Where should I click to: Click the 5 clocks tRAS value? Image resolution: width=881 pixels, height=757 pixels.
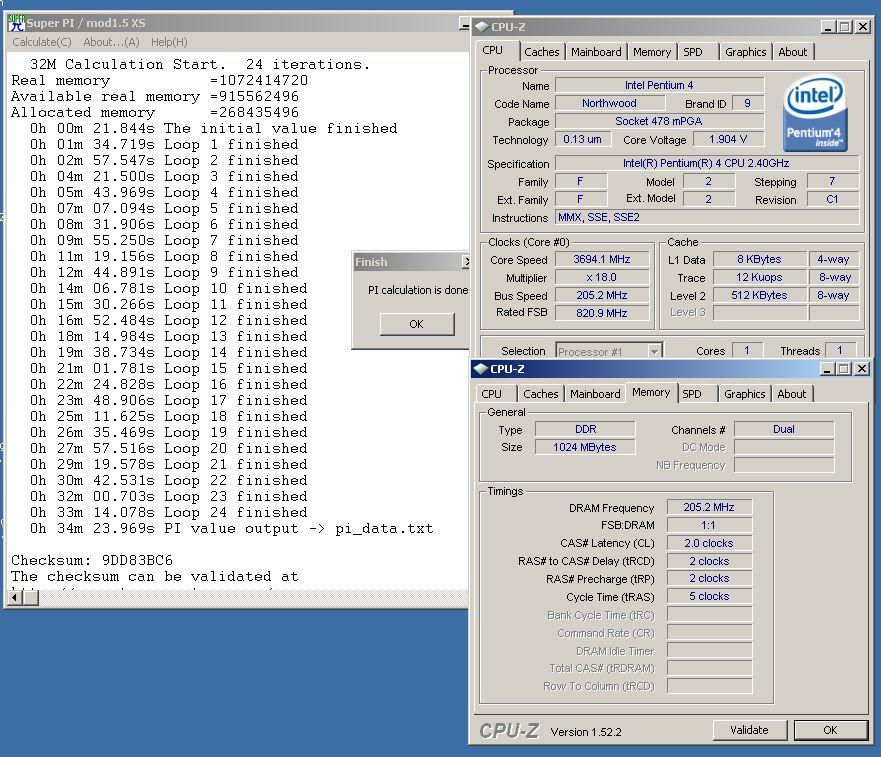[x=709, y=596]
